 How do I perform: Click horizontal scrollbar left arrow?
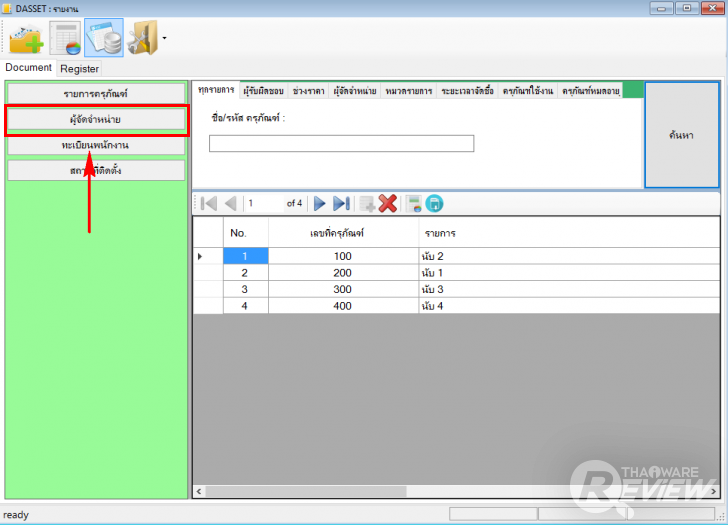coord(199,491)
